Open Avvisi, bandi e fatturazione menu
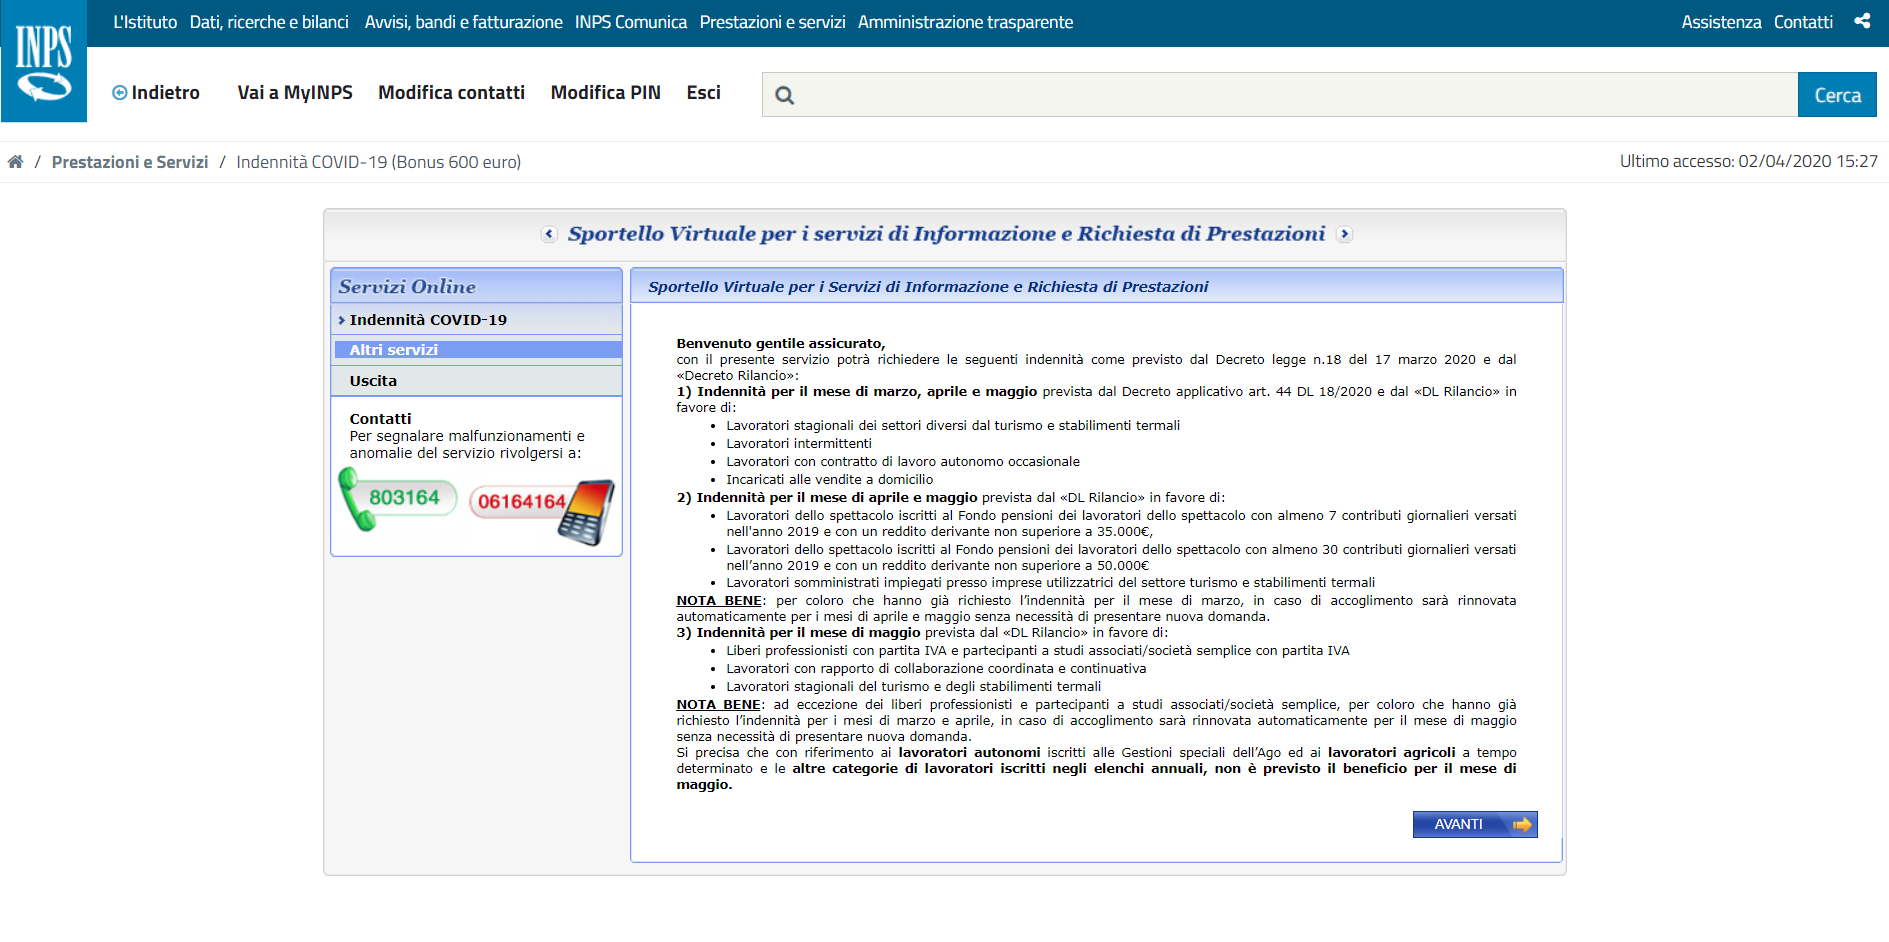Screen dimensions: 1889x942 tap(464, 22)
